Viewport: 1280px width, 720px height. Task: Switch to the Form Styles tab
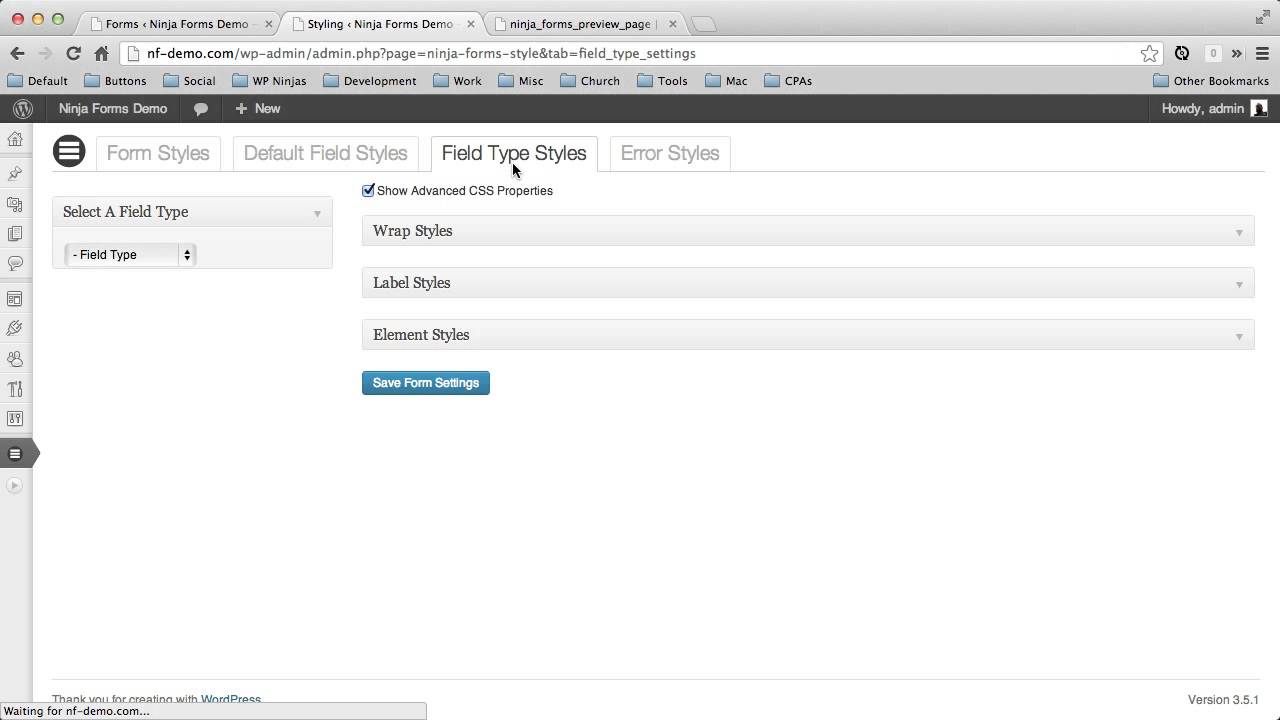(x=158, y=153)
